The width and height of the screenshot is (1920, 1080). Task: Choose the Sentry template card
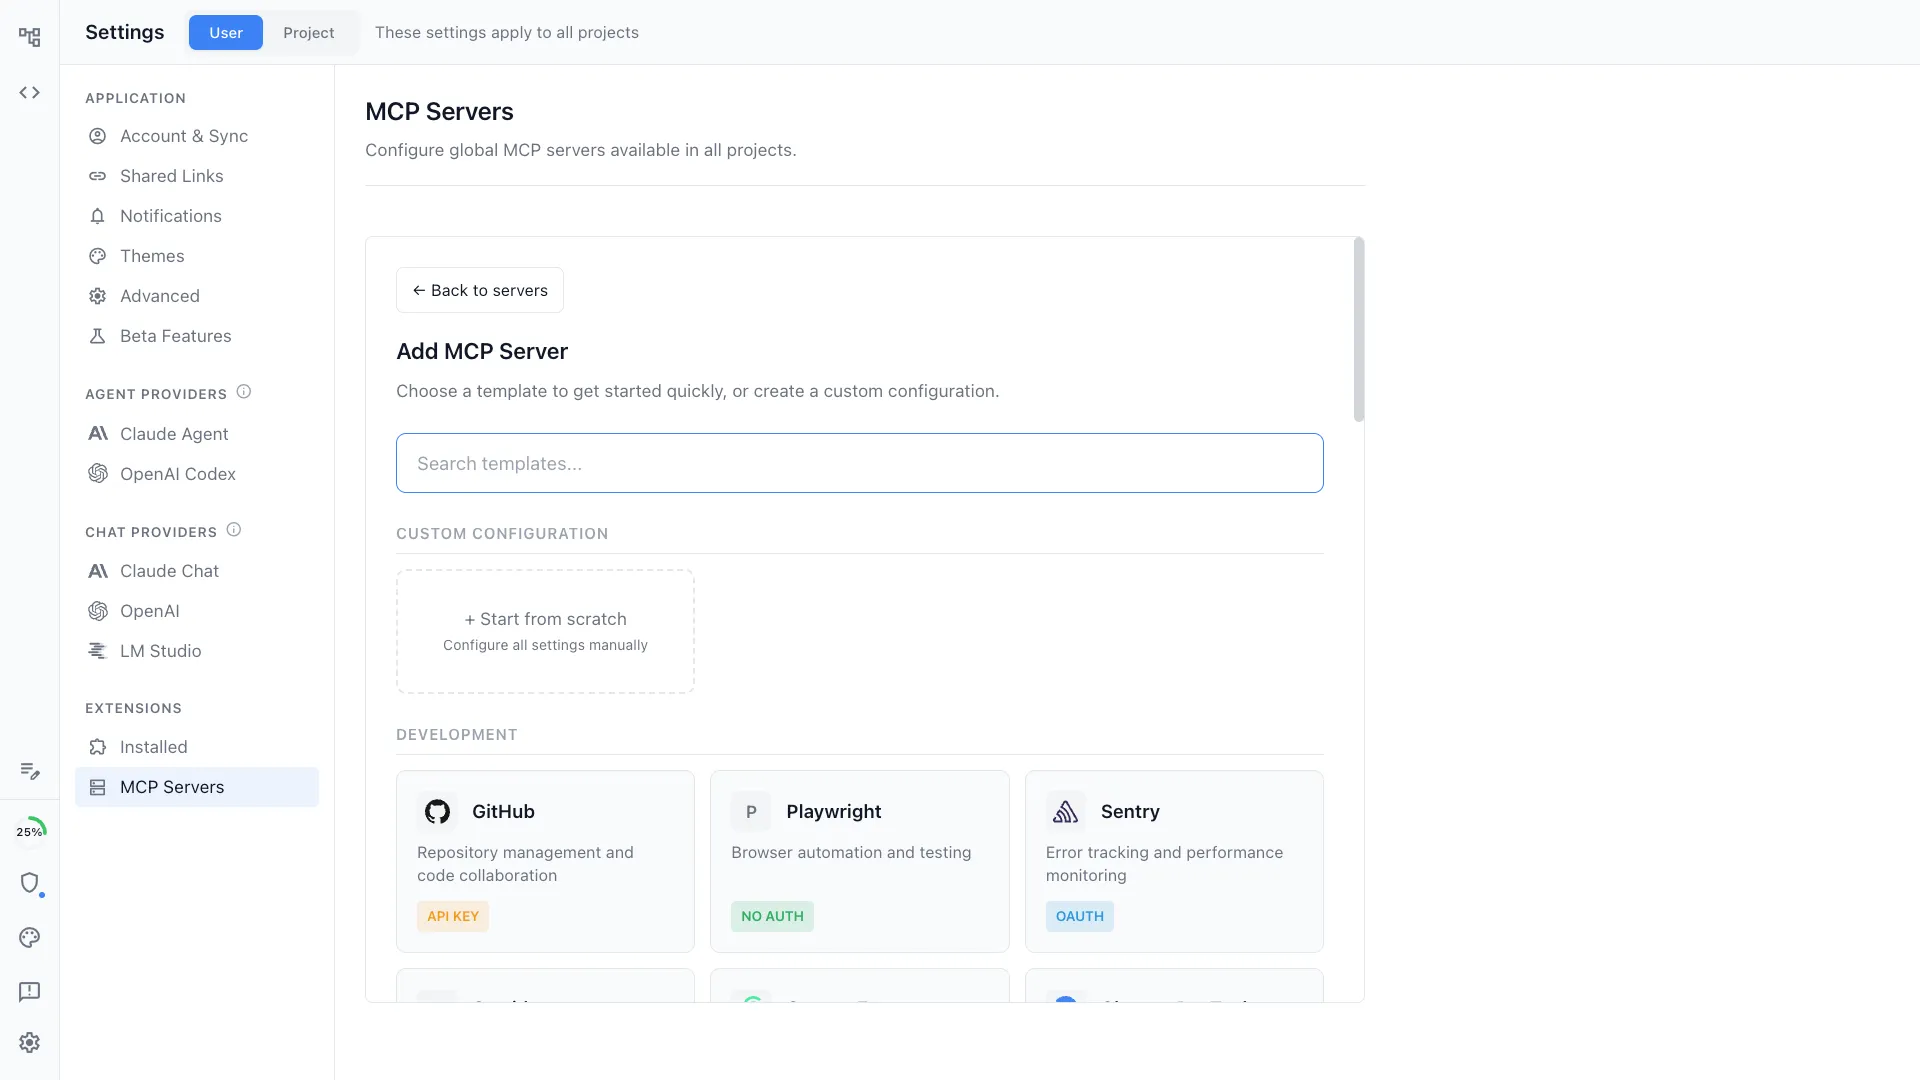(1173, 860)
